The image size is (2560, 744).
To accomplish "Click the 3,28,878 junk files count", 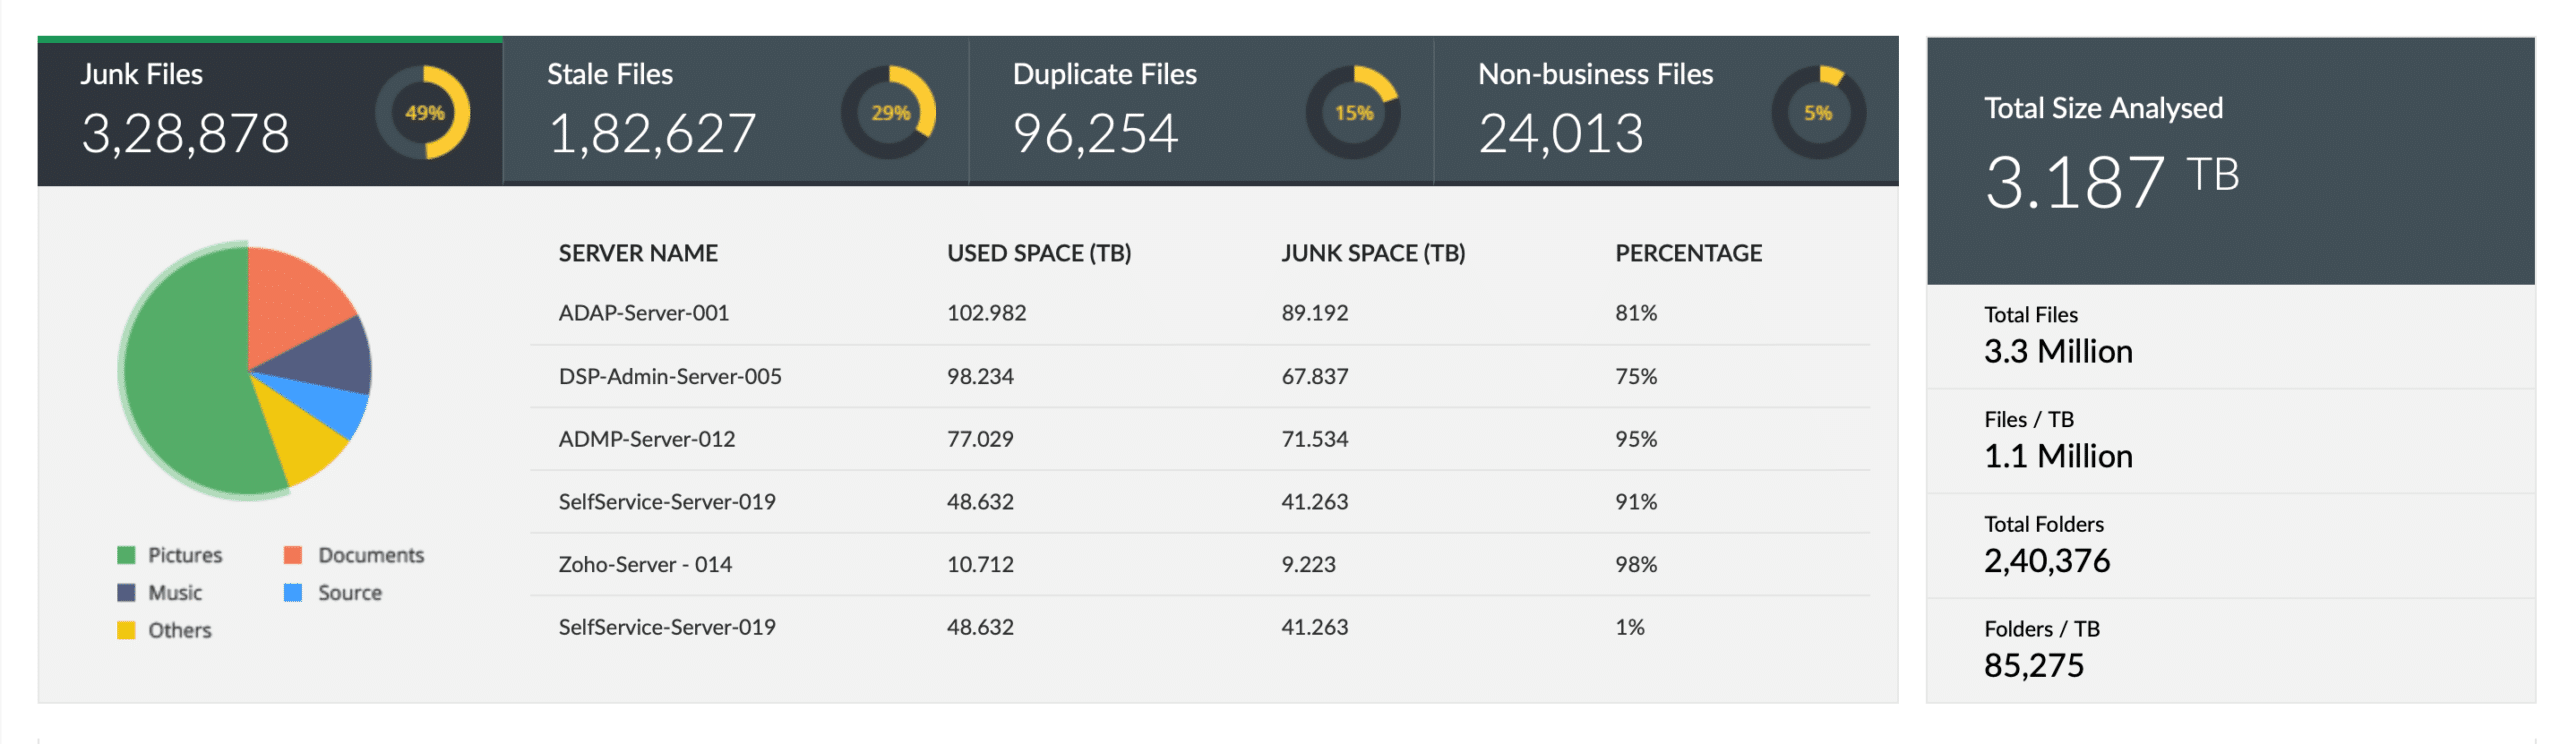I will pyautogui.click(x=185, y=134).
